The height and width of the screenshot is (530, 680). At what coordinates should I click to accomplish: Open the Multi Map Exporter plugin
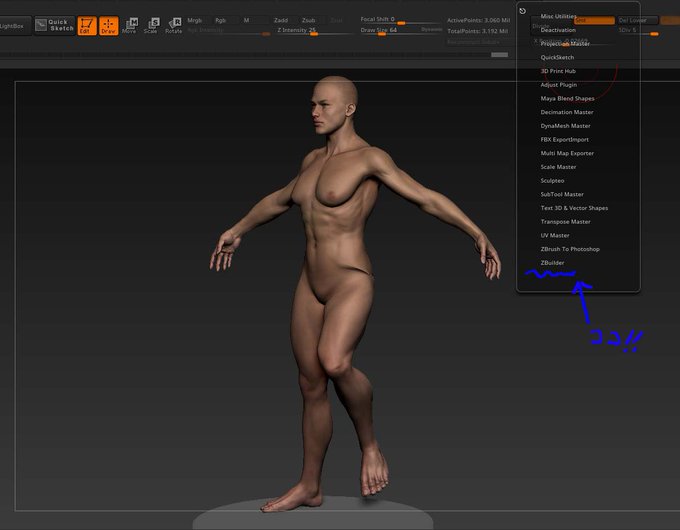(567, 153)
